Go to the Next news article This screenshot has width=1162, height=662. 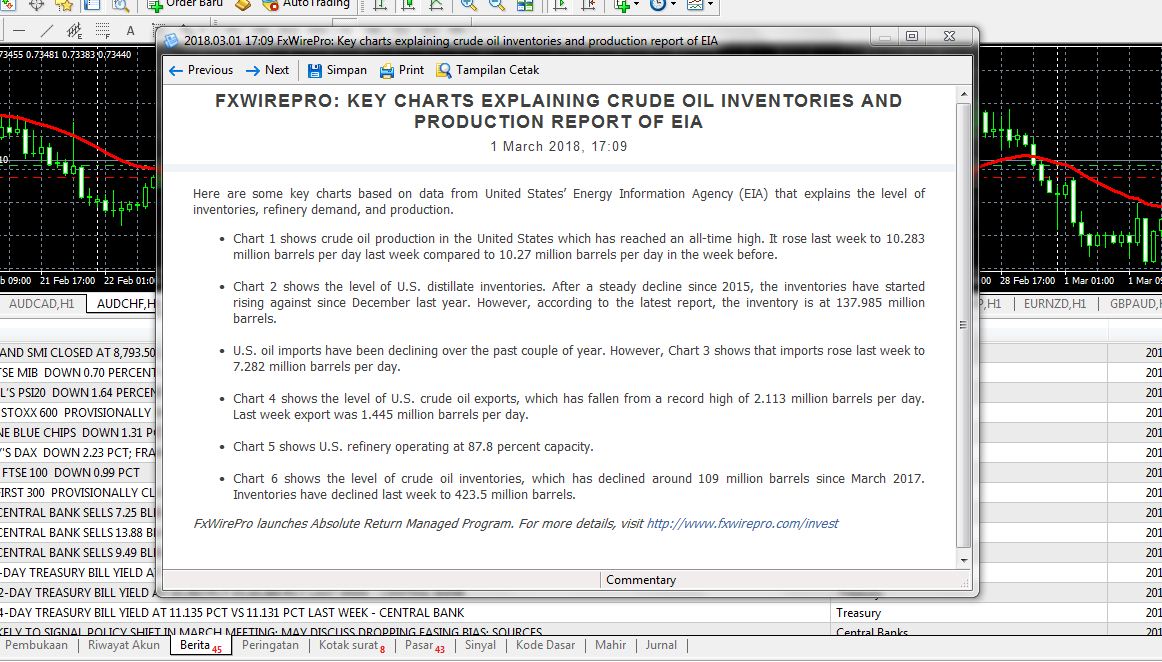[268, 70]
